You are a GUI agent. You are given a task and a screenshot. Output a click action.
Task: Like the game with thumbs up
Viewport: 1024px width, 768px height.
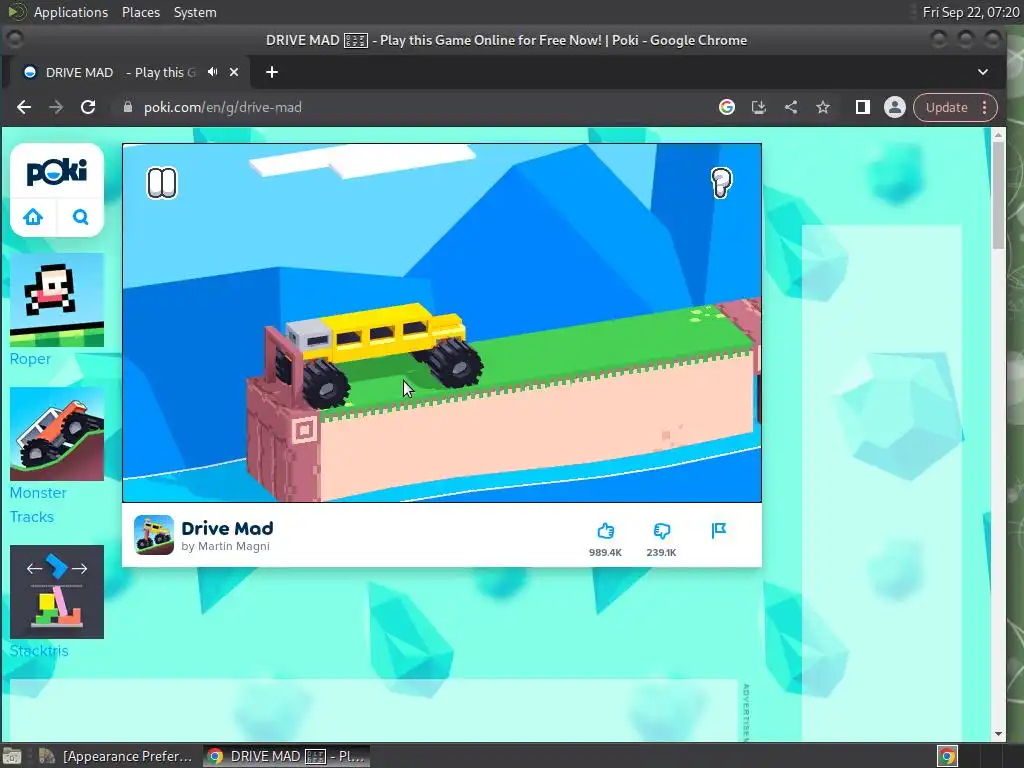click(x=605, y=530)
